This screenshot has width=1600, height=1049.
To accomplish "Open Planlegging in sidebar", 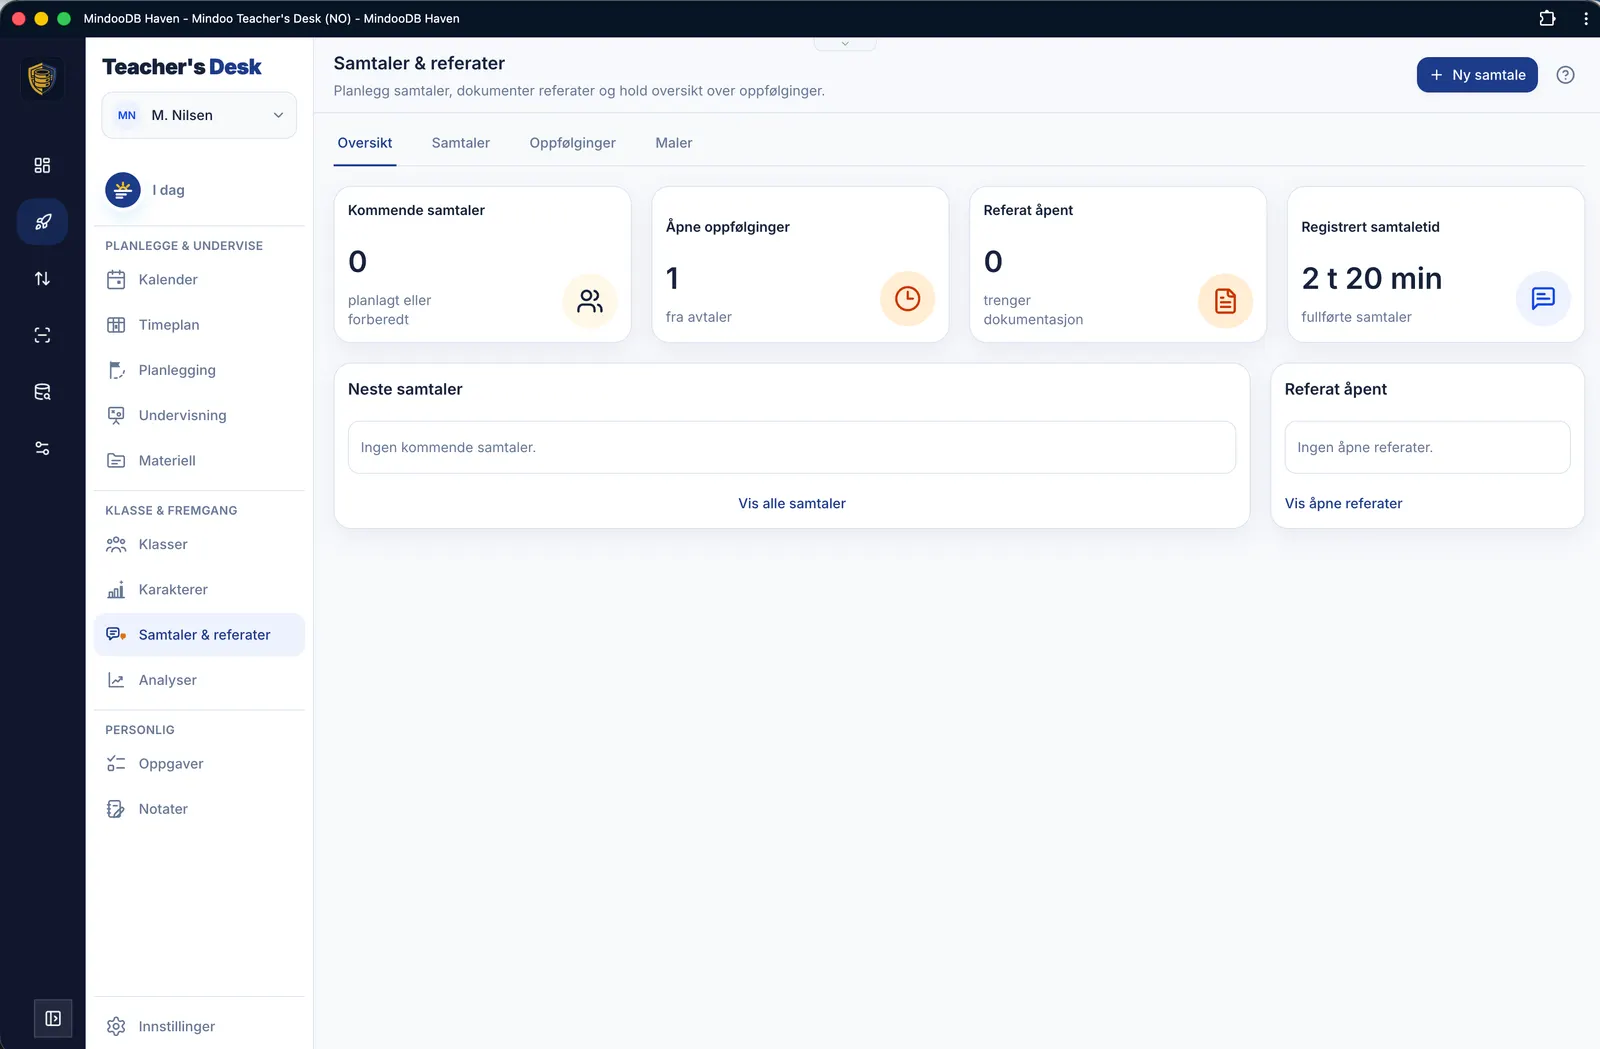I will pos(199,370).
